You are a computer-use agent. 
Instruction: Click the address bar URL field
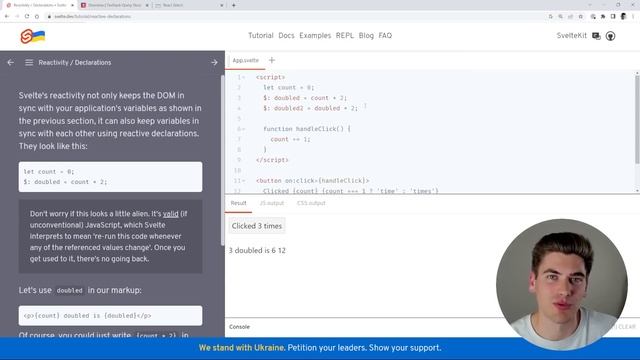(298, 16)
